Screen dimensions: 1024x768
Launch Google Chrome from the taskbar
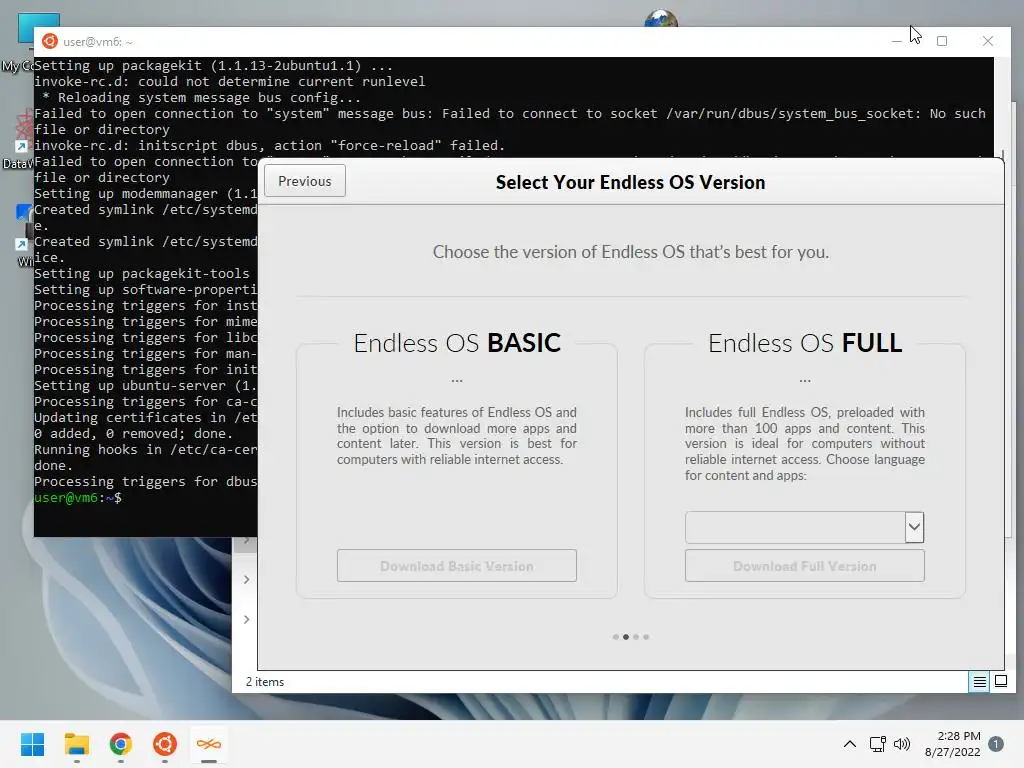[121, 744]
